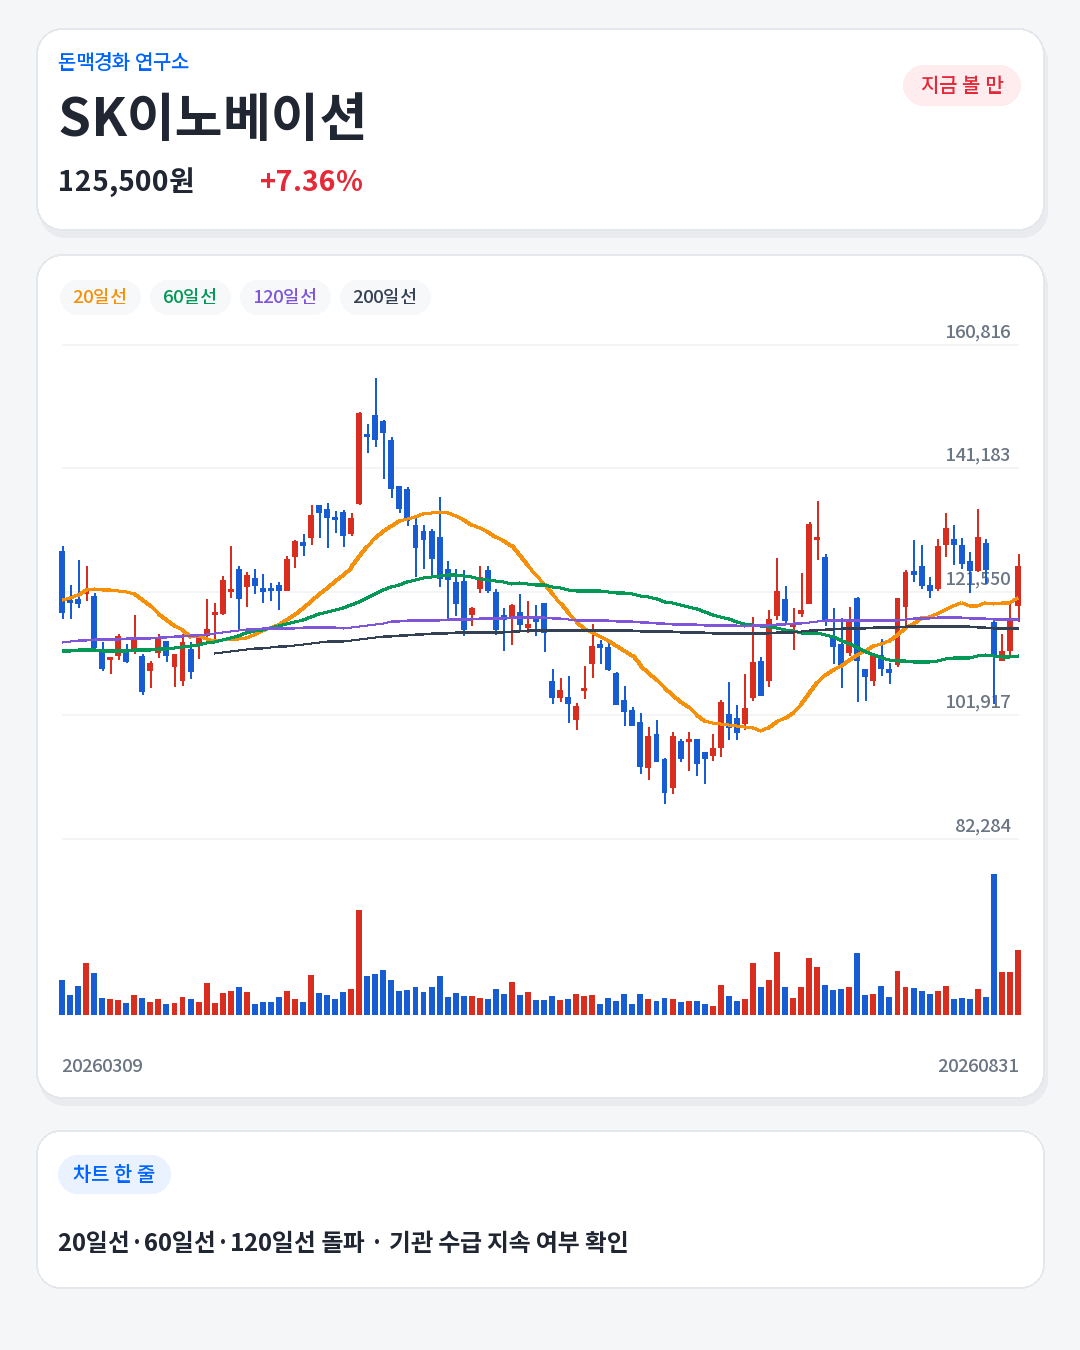Click the SK이노베이션 stock title
The image size is (1080, 1350).
[212, 117]
